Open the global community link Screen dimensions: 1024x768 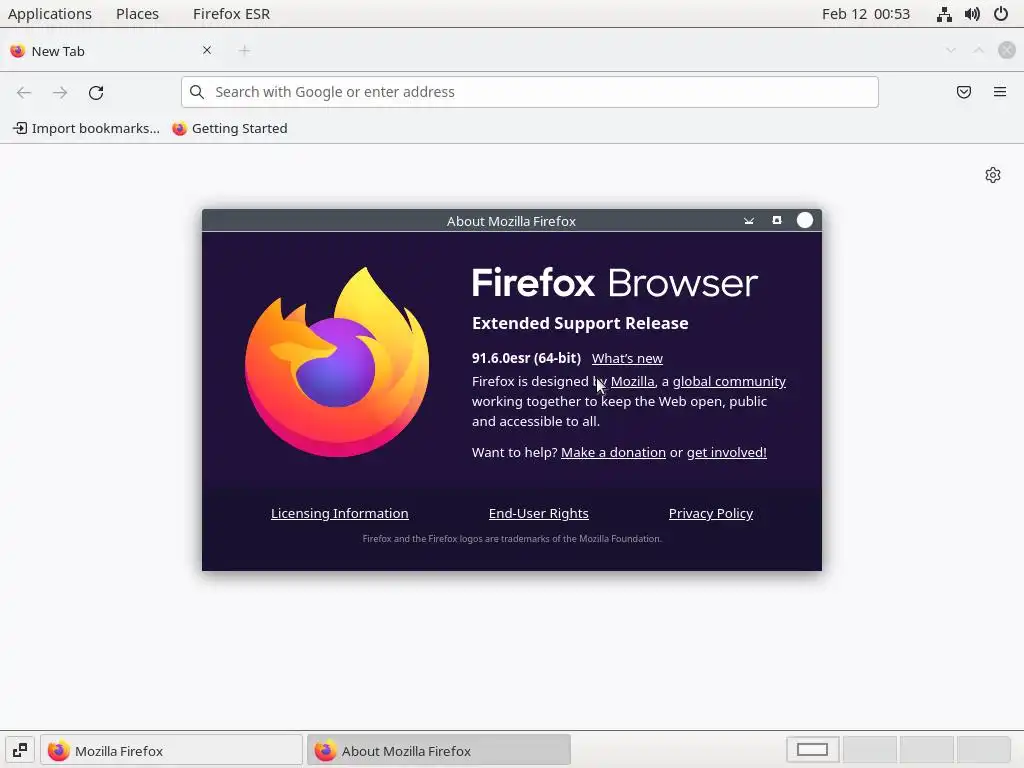click(729, 381)
